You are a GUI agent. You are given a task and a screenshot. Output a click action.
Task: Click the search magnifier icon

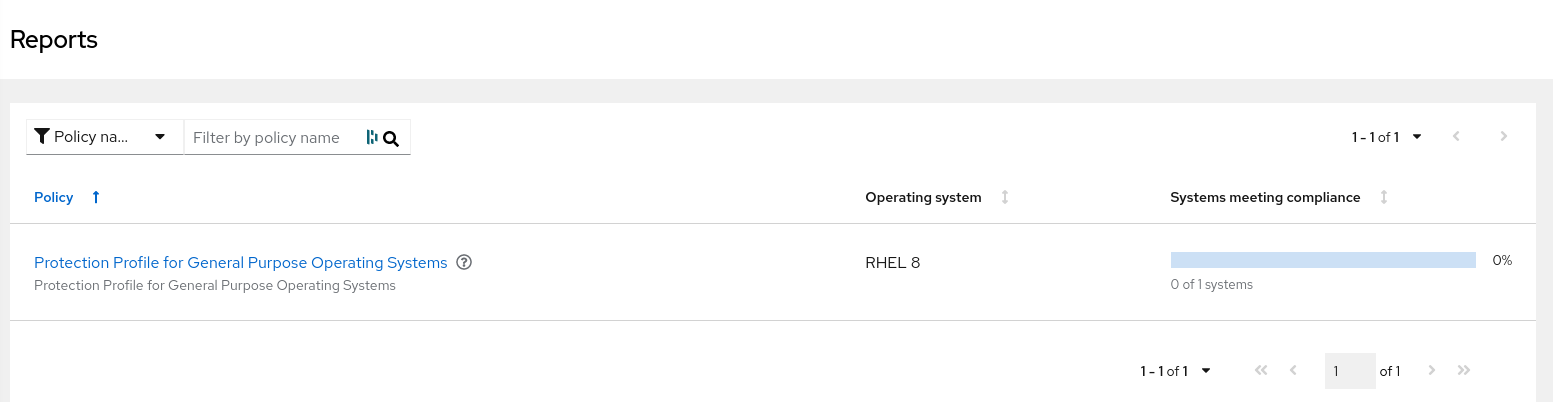[391, 139]
